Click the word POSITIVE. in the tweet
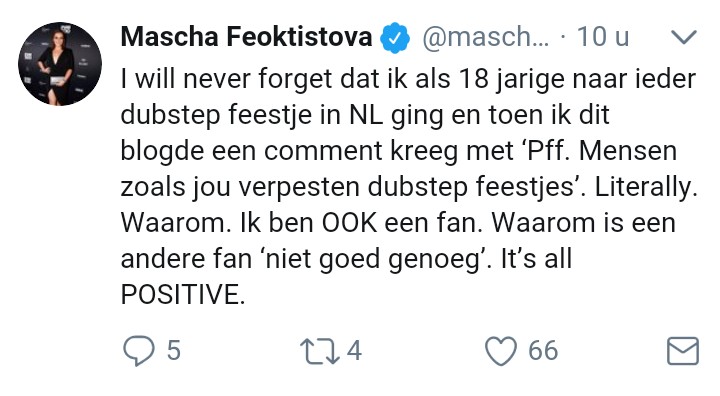Image resolution: width=720 pixels, height=396 pixels. (183, 294)
